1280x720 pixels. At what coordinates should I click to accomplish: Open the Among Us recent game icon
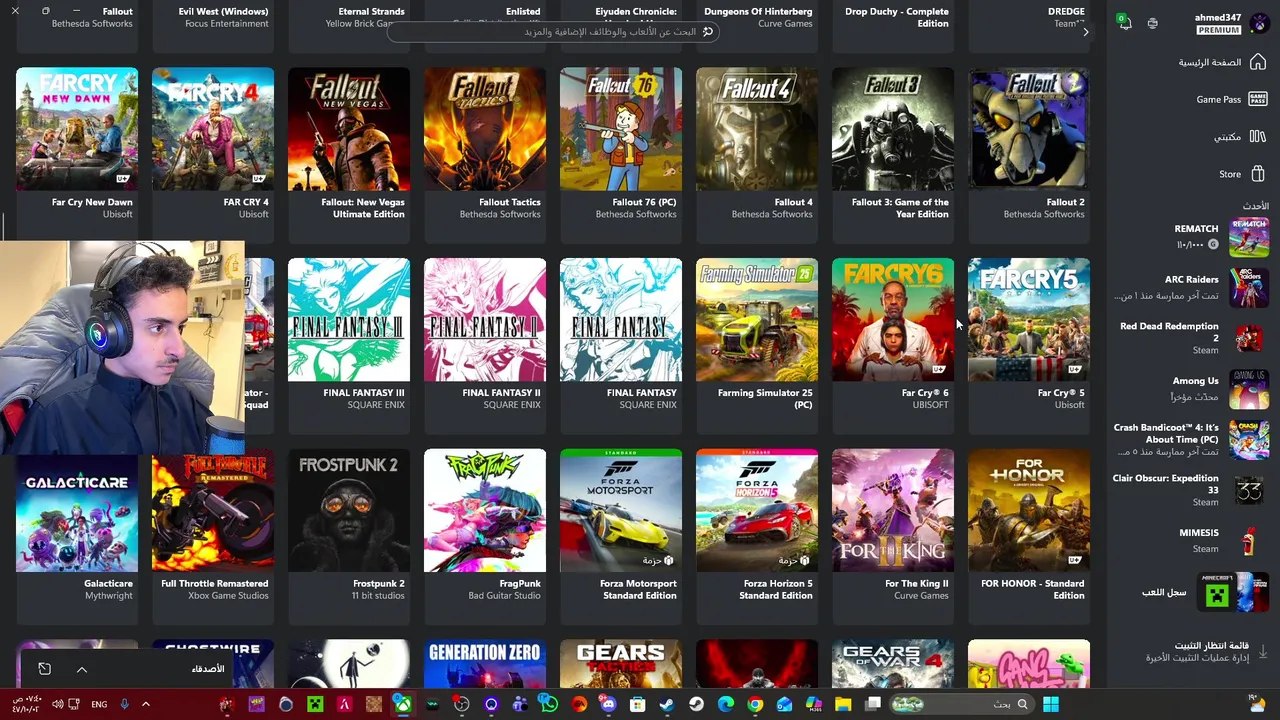1249,389
